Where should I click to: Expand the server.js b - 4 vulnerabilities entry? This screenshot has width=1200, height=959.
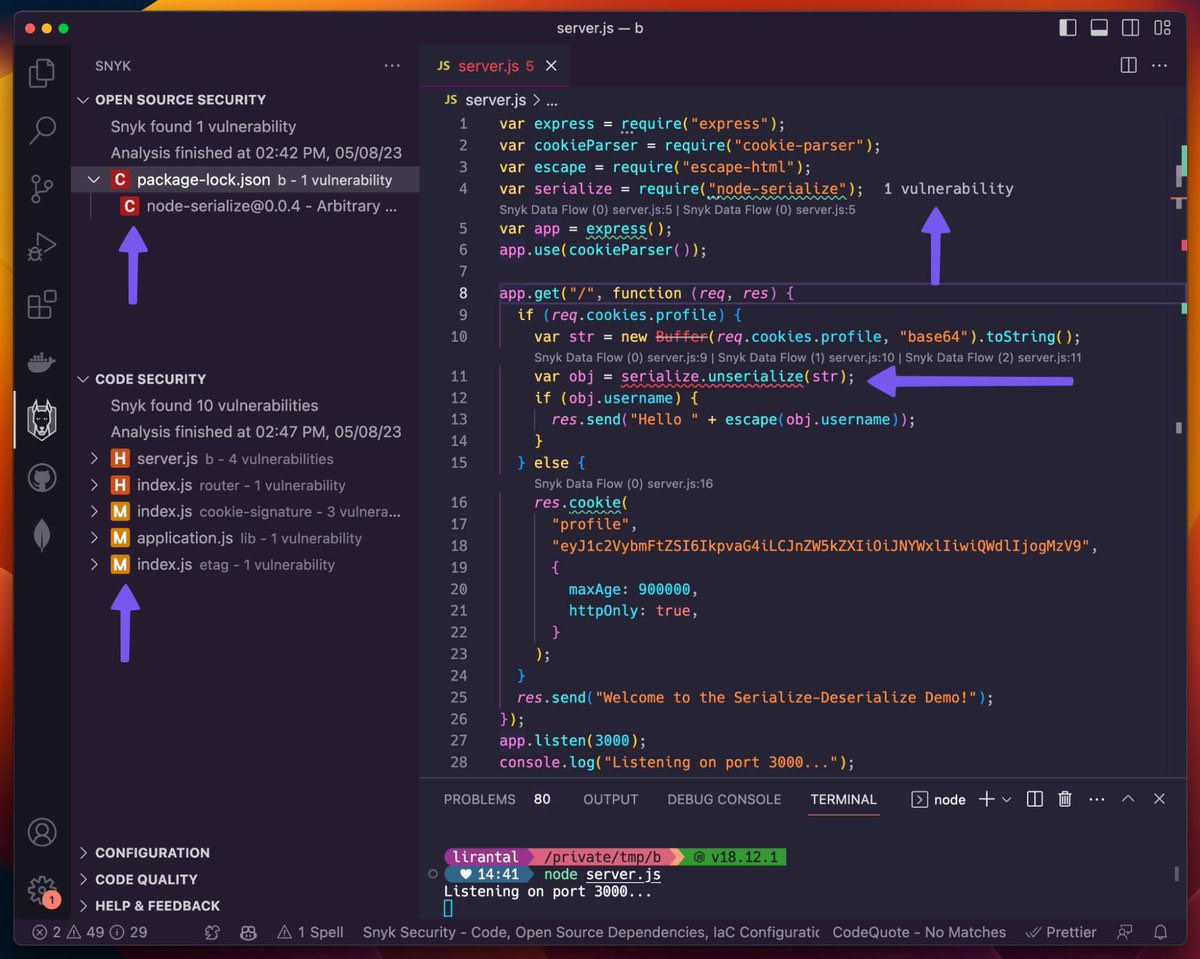tap(94, 459)
